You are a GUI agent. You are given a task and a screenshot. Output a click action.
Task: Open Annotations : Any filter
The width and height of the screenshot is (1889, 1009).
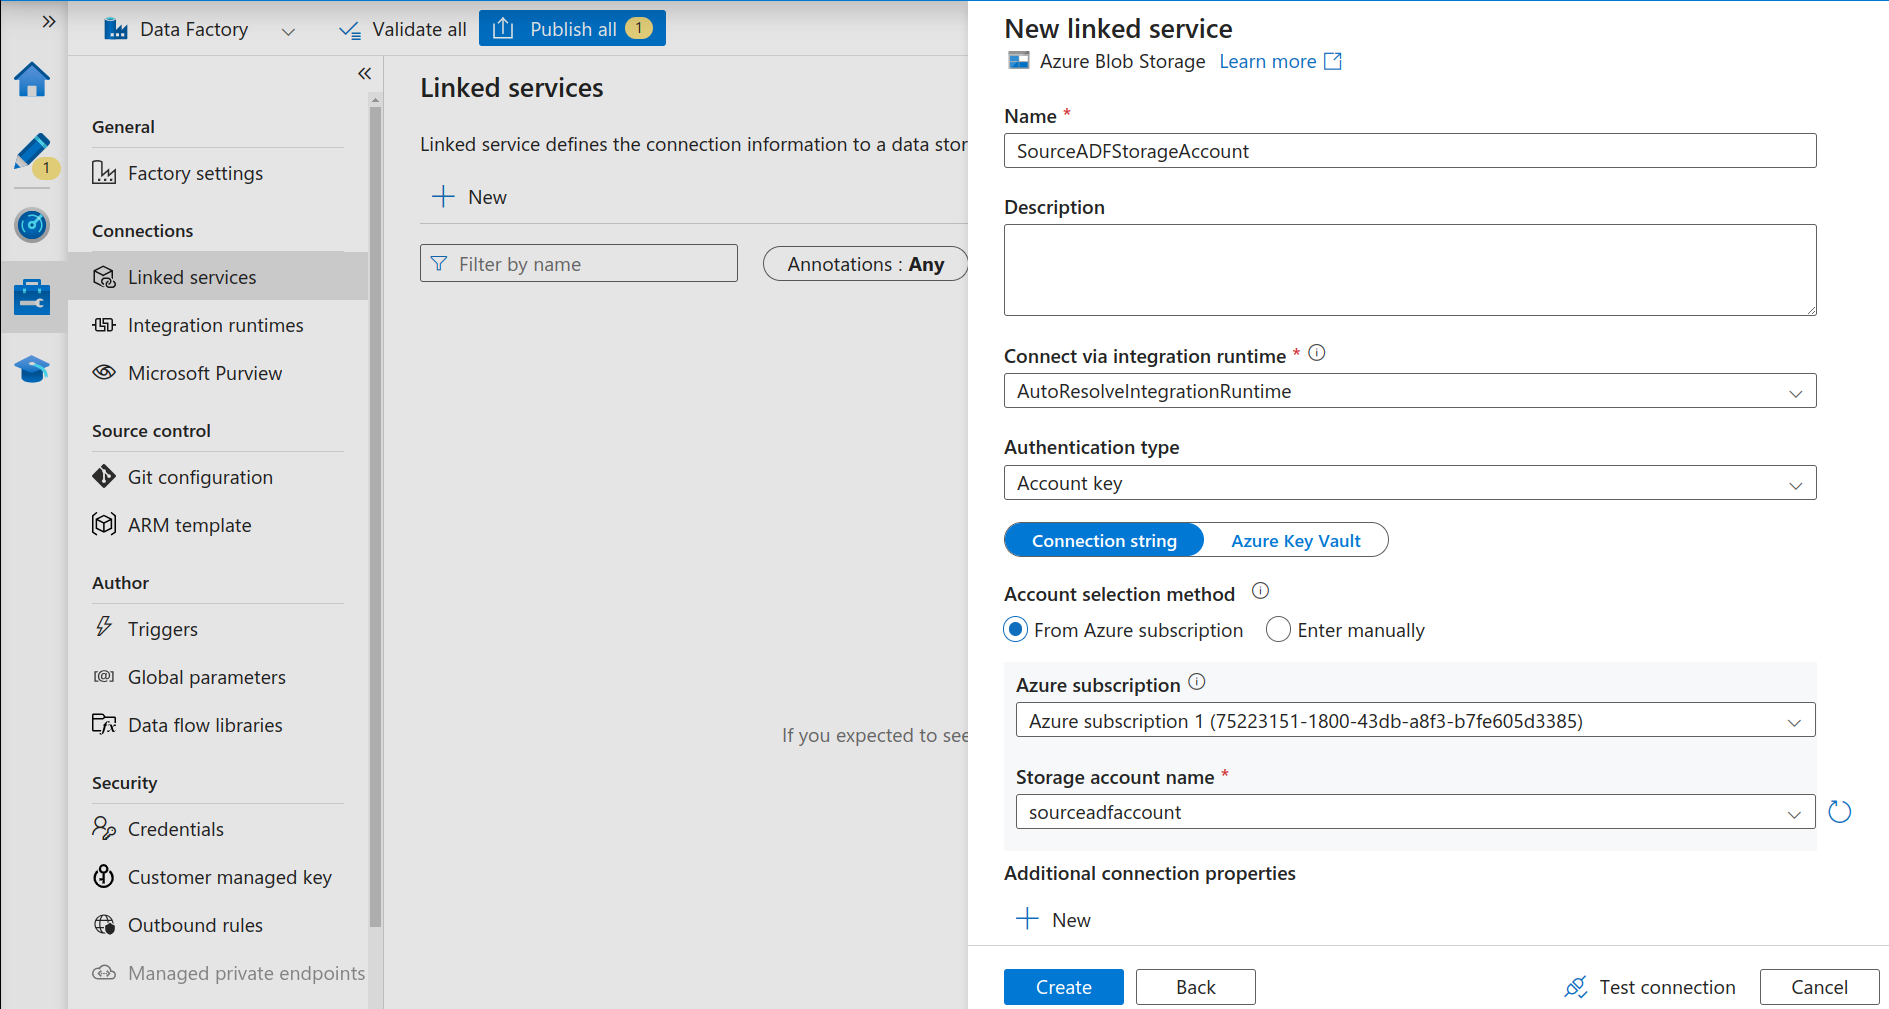865,264
